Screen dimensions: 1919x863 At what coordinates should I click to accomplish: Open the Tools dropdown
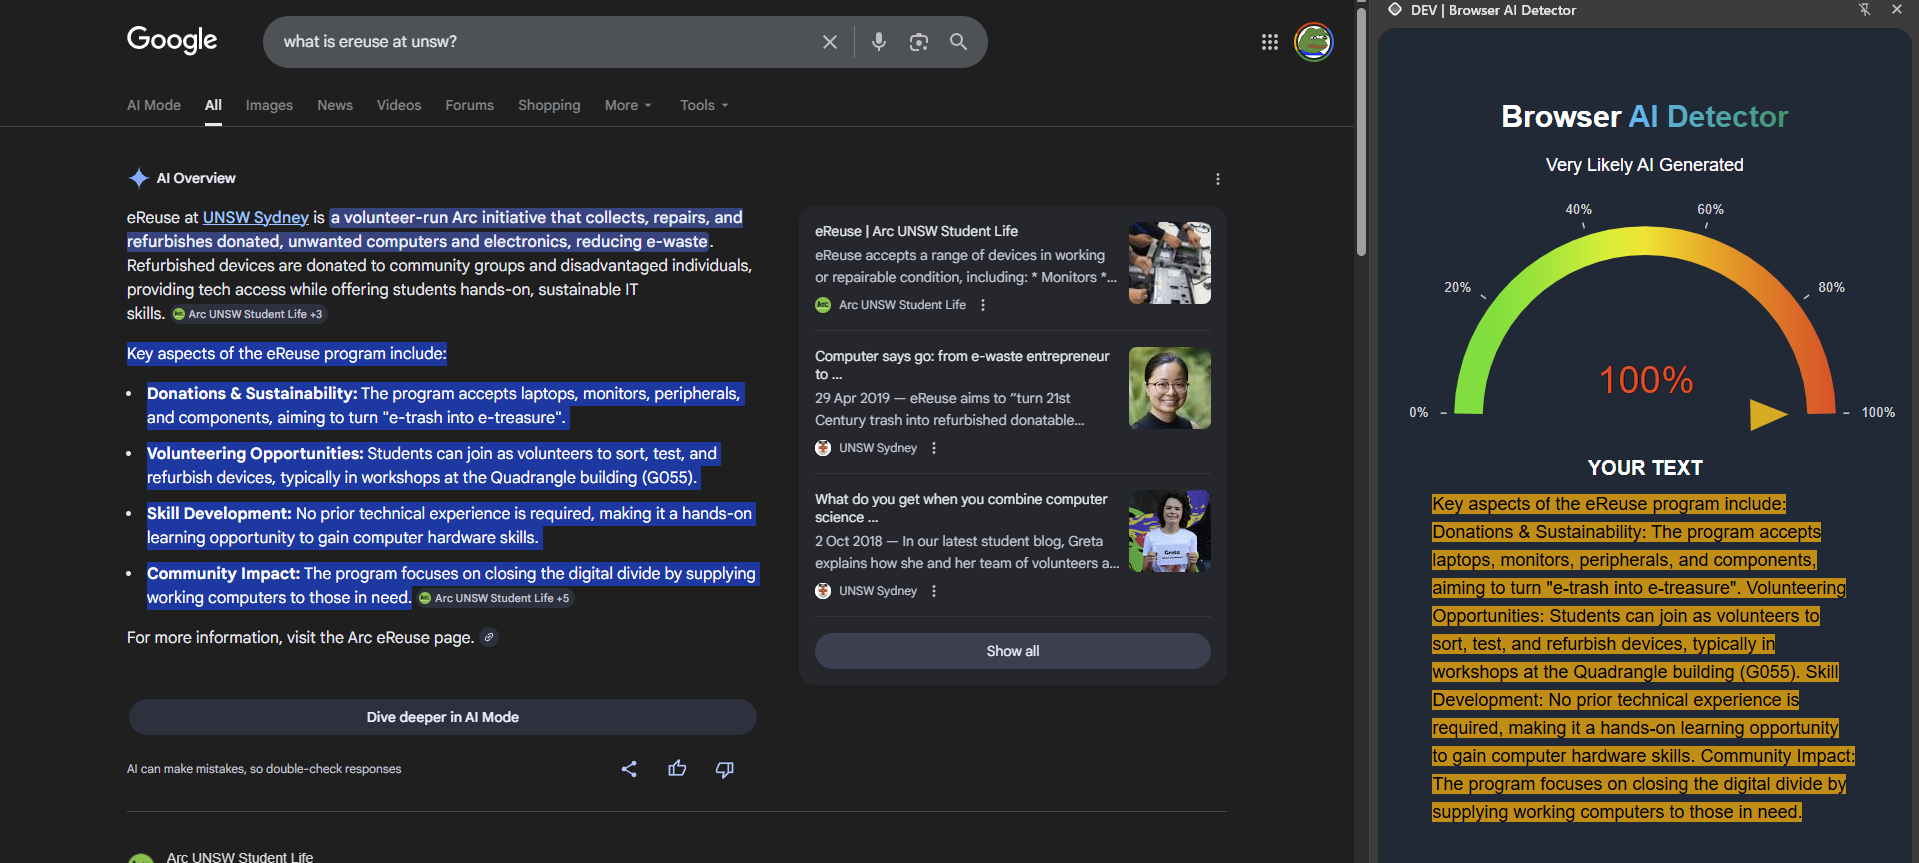coord(704,105)
